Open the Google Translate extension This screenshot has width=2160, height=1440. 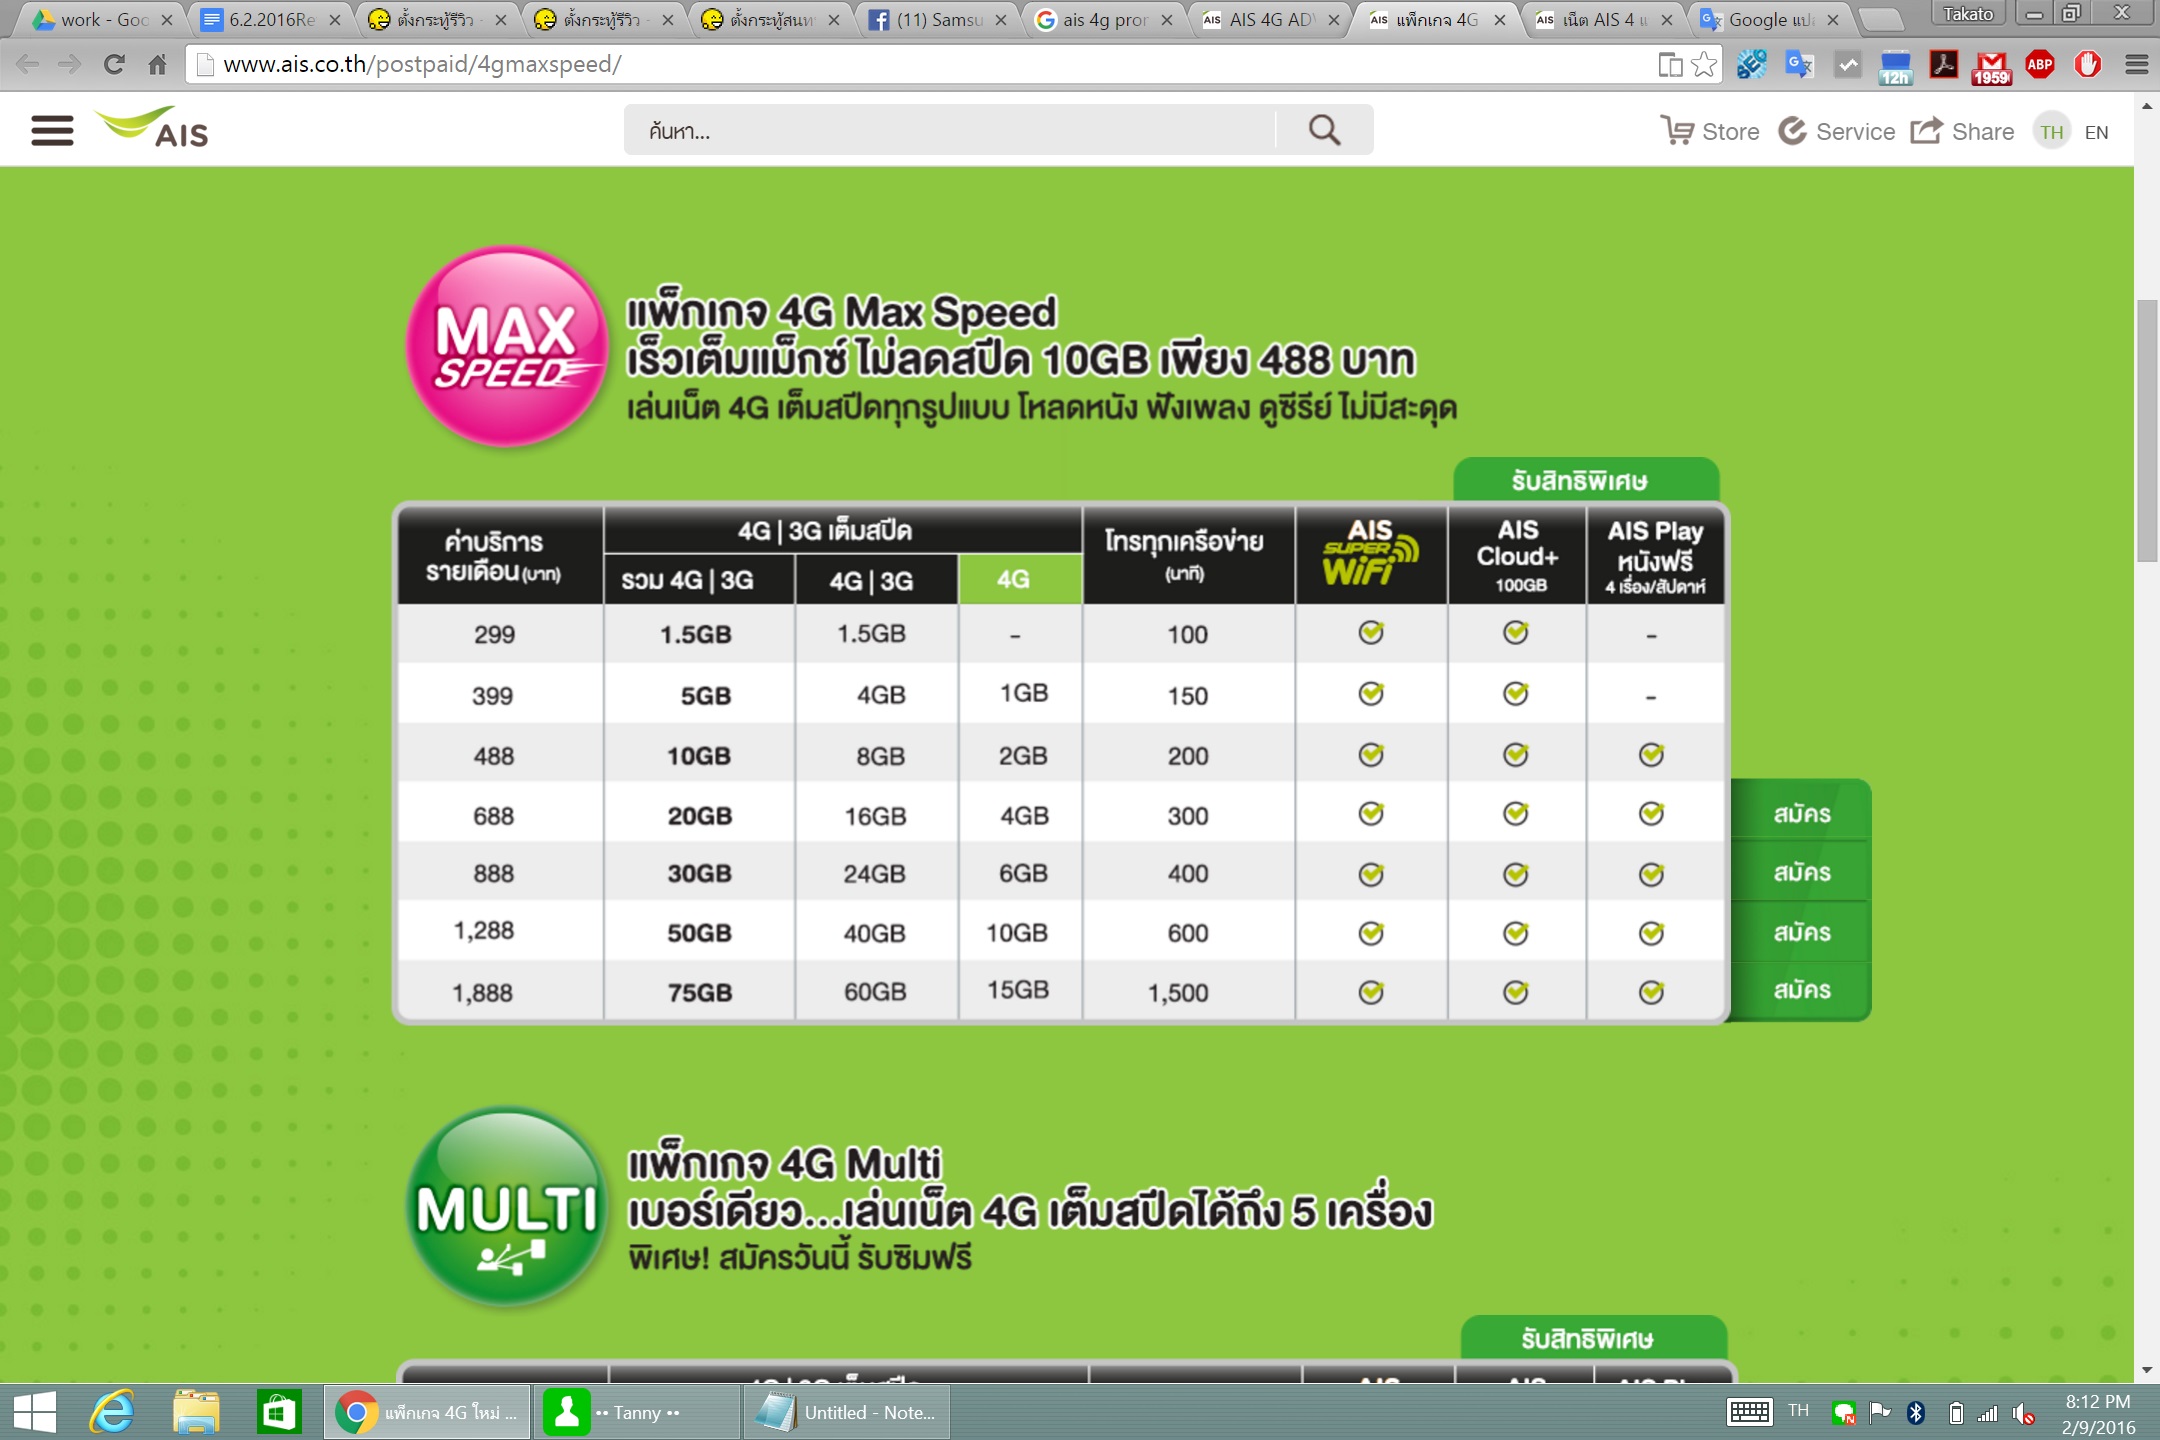pos(1799,65)
